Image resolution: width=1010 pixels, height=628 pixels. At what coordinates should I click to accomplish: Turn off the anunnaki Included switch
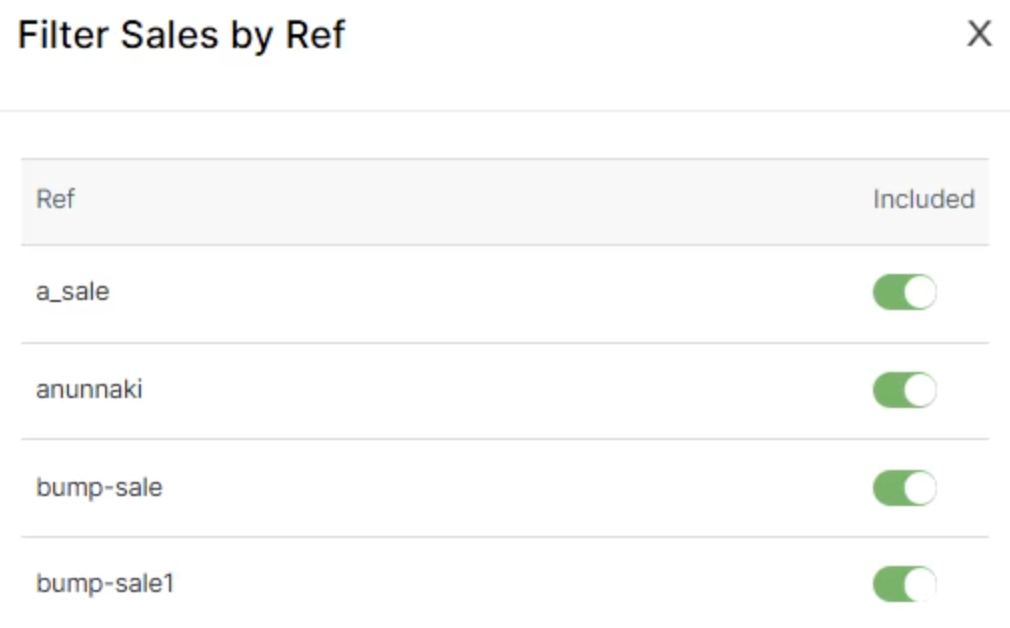[x=904, y=390]
